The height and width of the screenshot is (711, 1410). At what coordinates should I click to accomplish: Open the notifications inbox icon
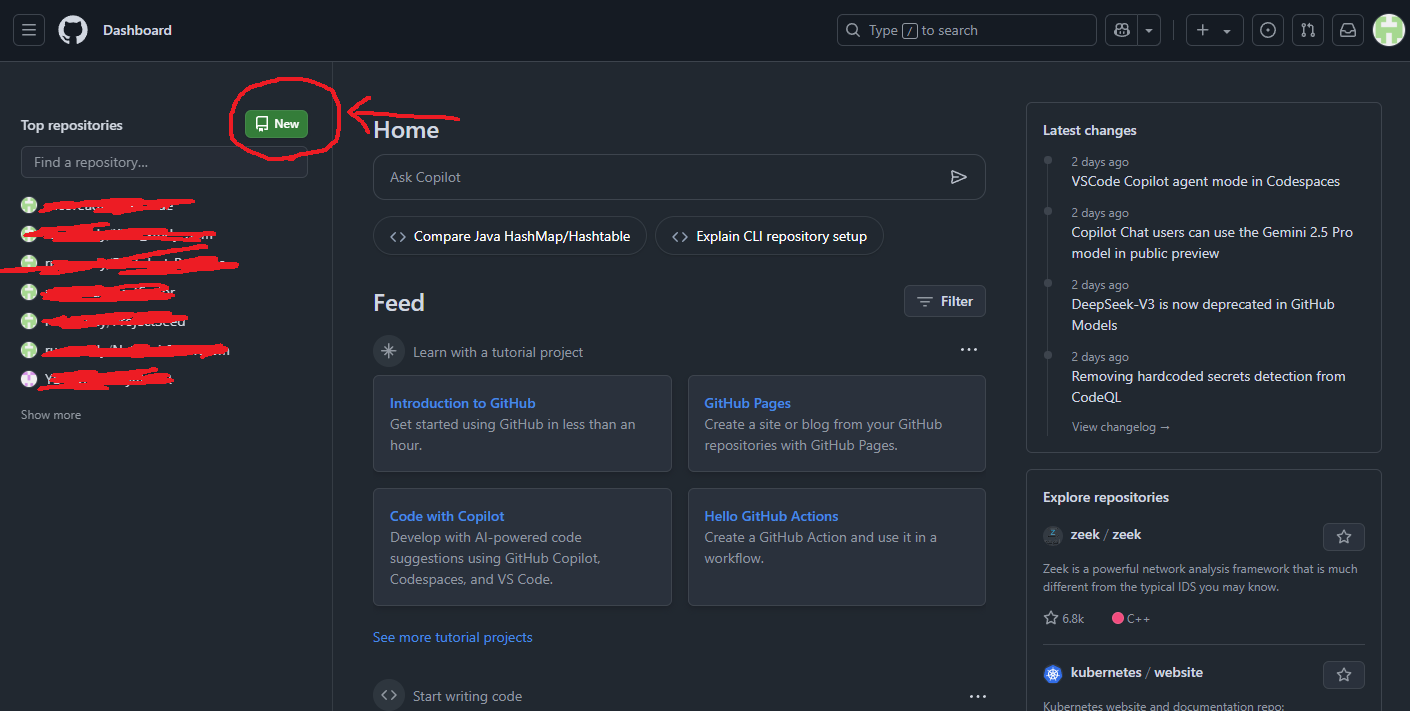pos(1348,30)
